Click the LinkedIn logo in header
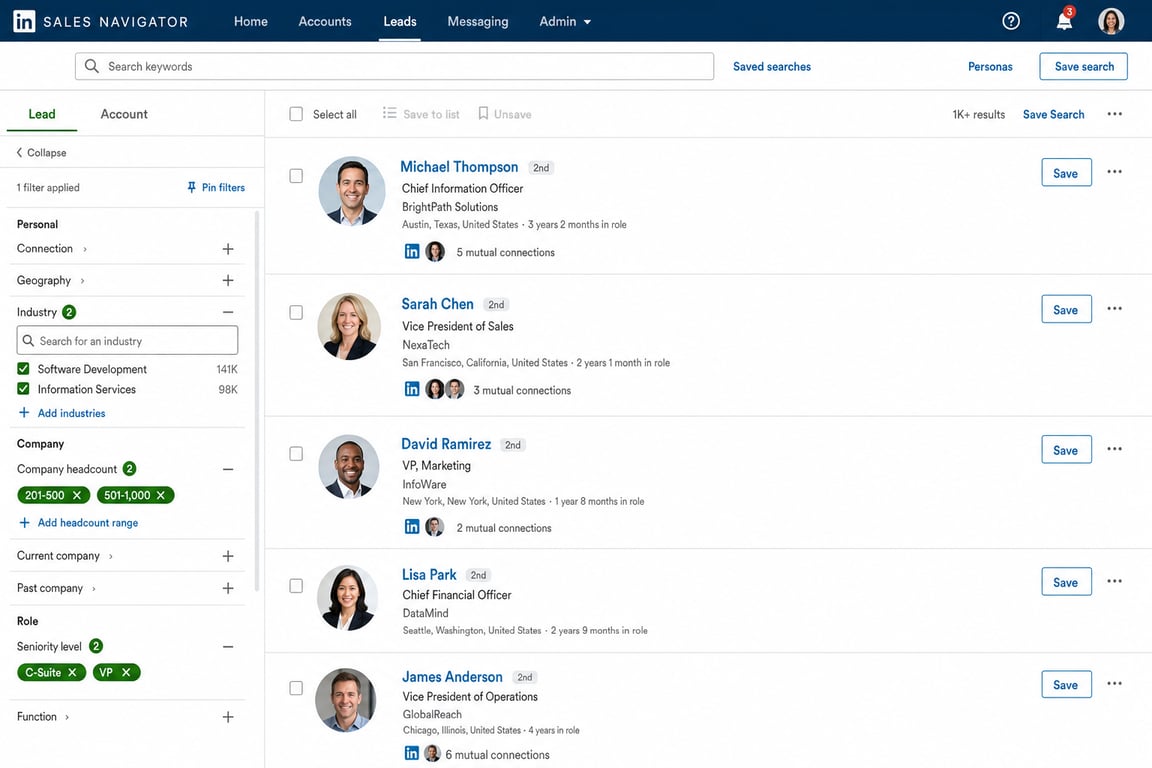 (x=24, y=21)
